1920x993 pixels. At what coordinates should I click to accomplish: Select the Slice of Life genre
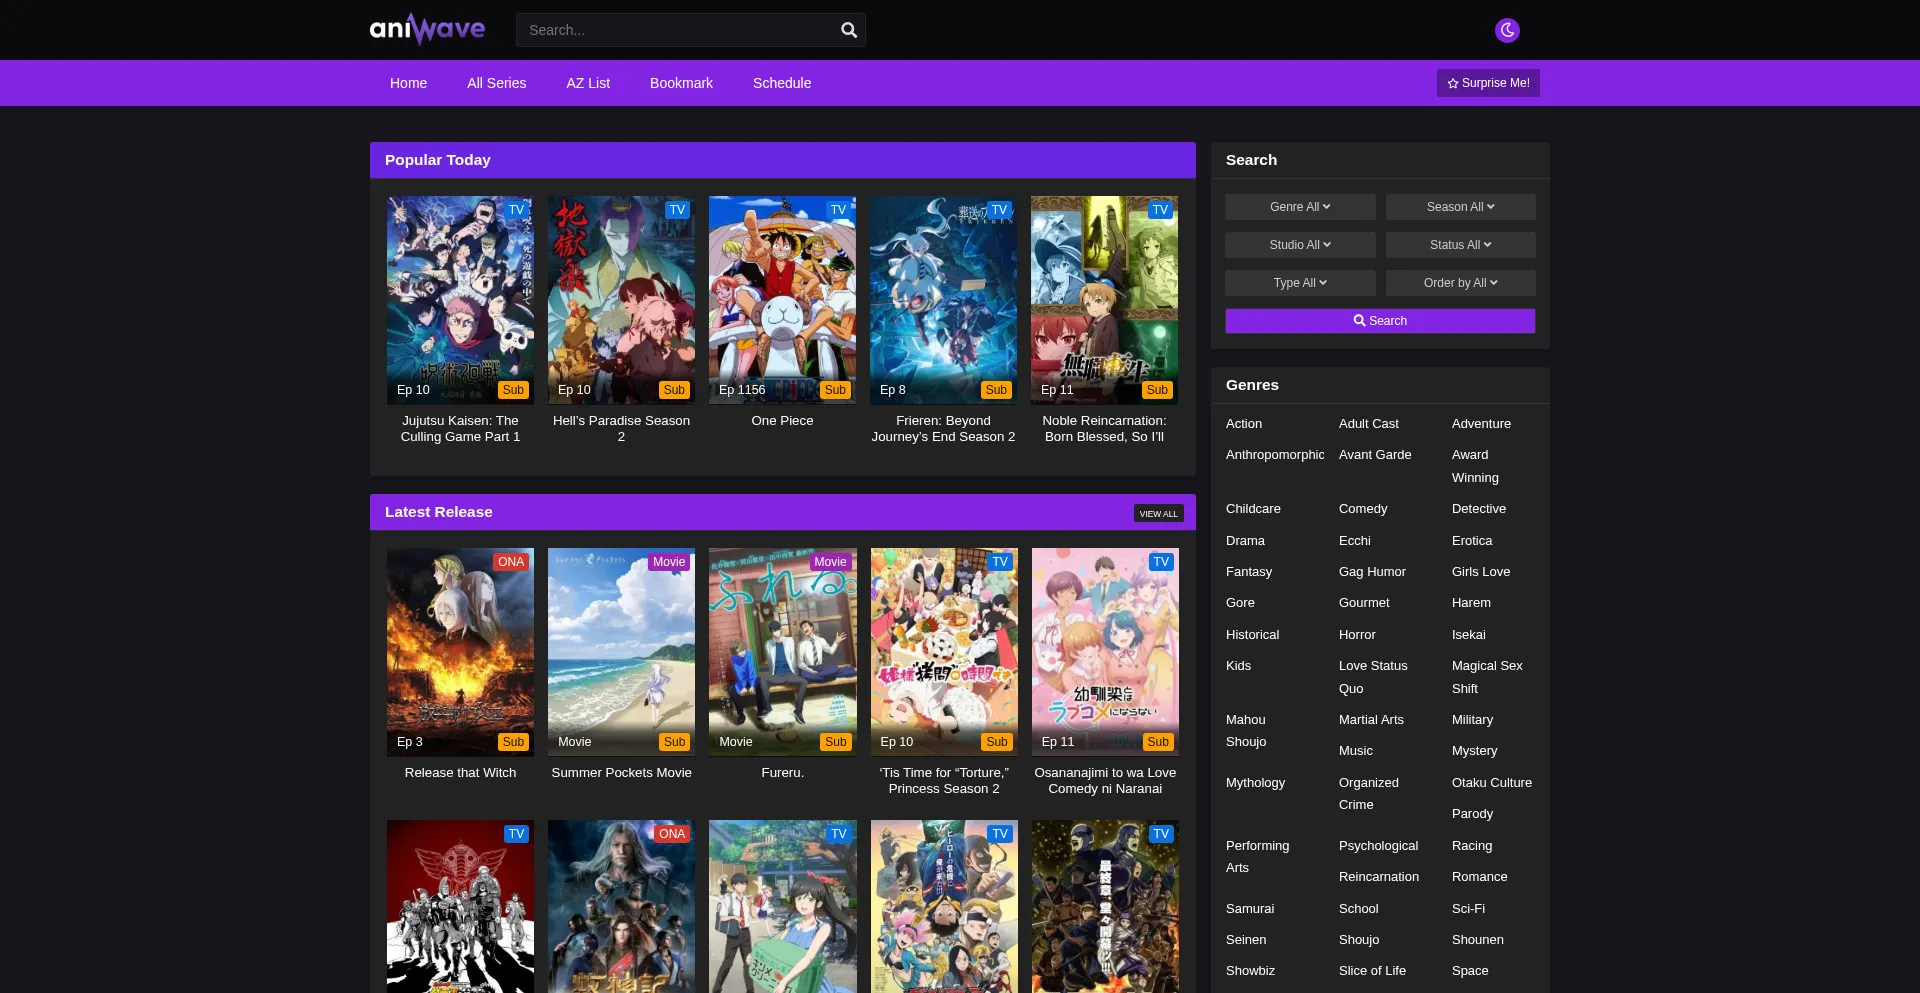tap(1372, 971)
